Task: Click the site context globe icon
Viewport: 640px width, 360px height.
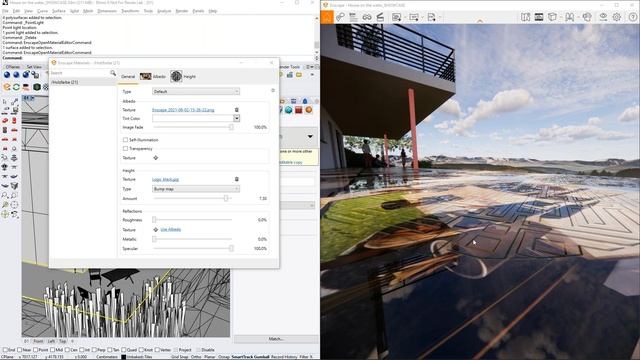Action: [587, 17]
